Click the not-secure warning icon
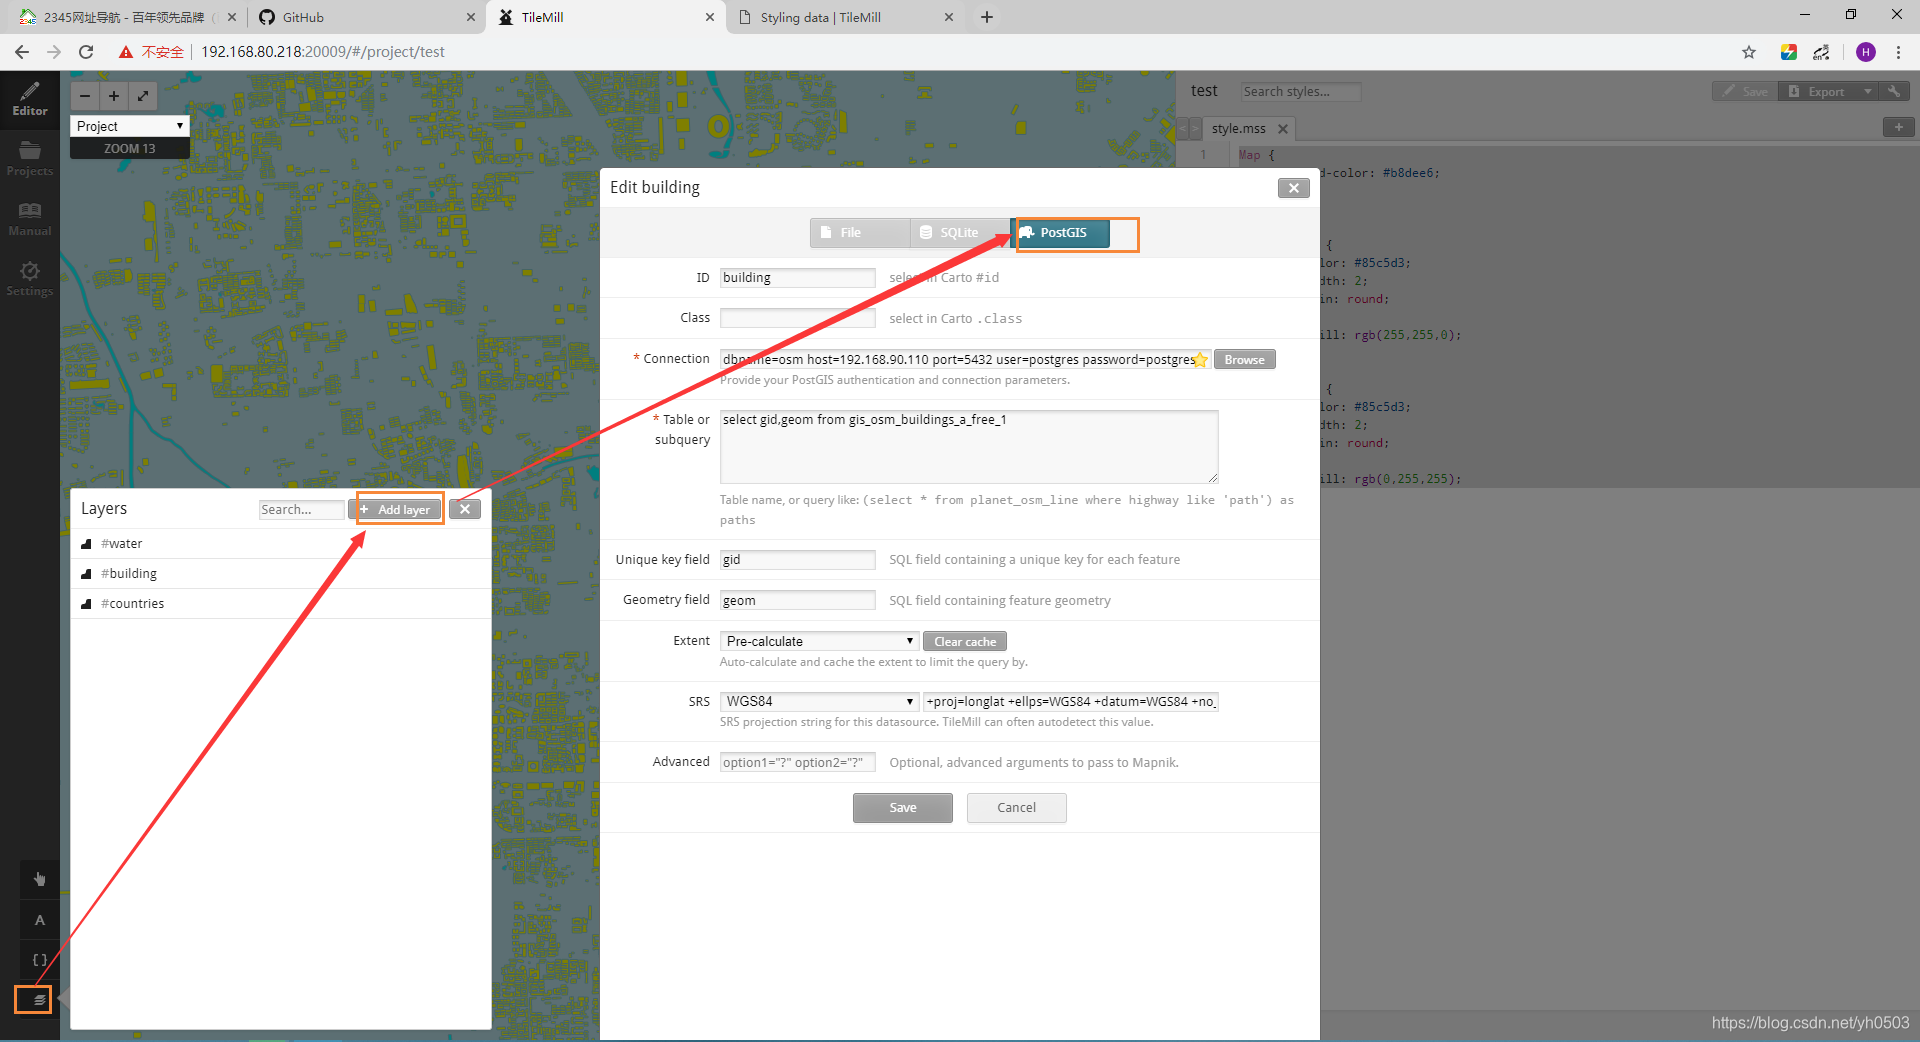Image resolution: width=1920 pixels, height=1042 pixels. [126, 52]
